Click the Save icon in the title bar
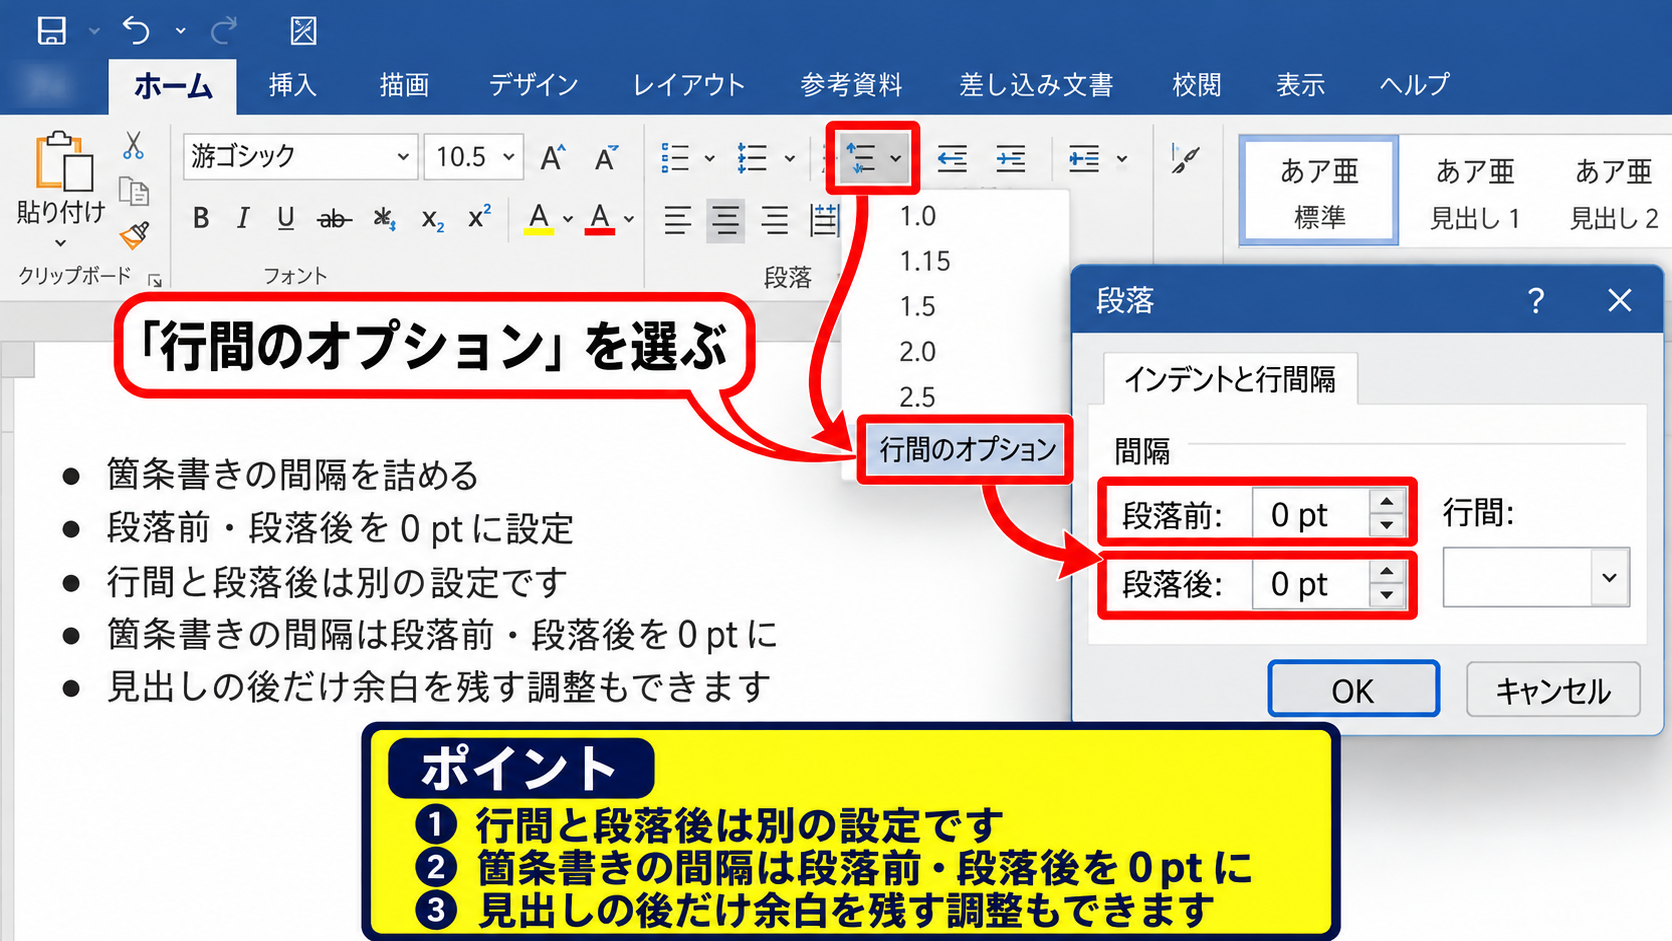Screen dimensions: 1672x941 (x=52, y=30)
